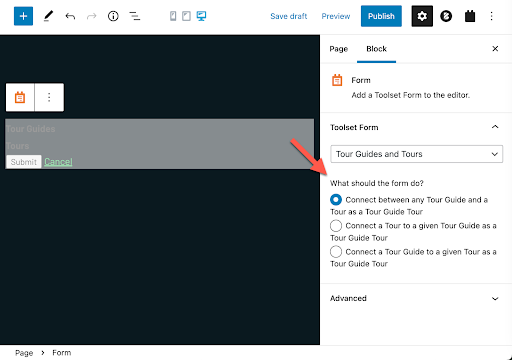Open the round black-and-white plugin icon
This screenshot has width=512, height=360.
(x=446, y=16)
